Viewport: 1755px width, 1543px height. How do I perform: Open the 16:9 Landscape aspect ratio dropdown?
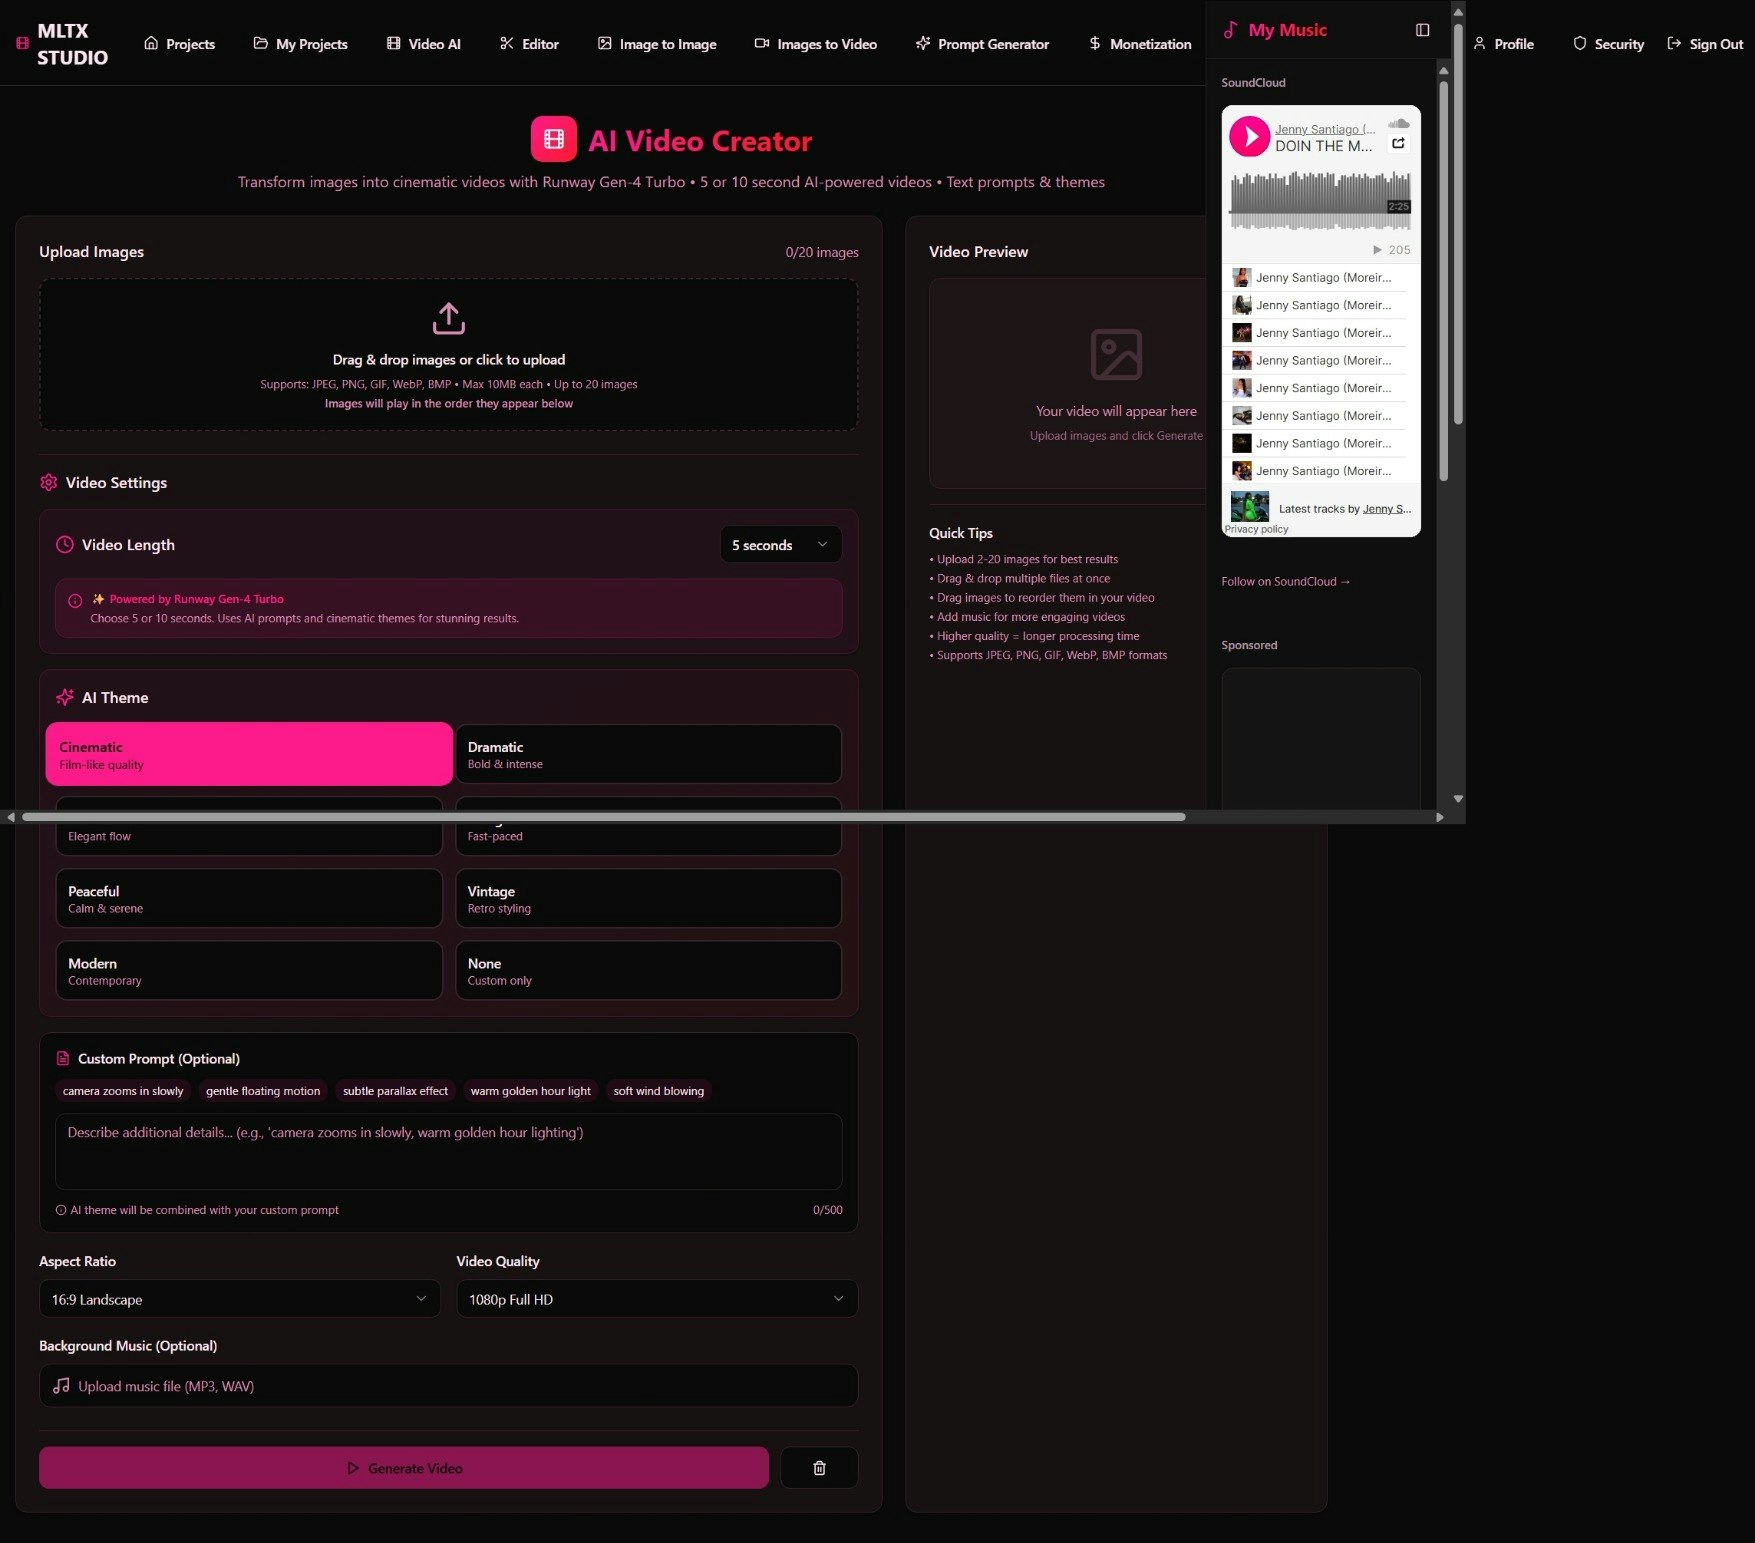[239, 1299]
